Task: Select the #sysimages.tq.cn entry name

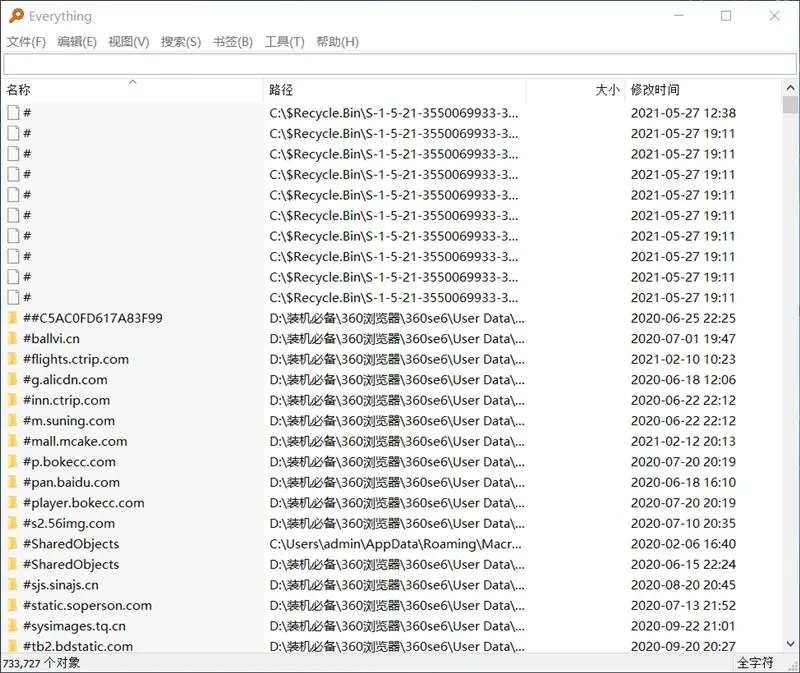Action: point(74,626)
